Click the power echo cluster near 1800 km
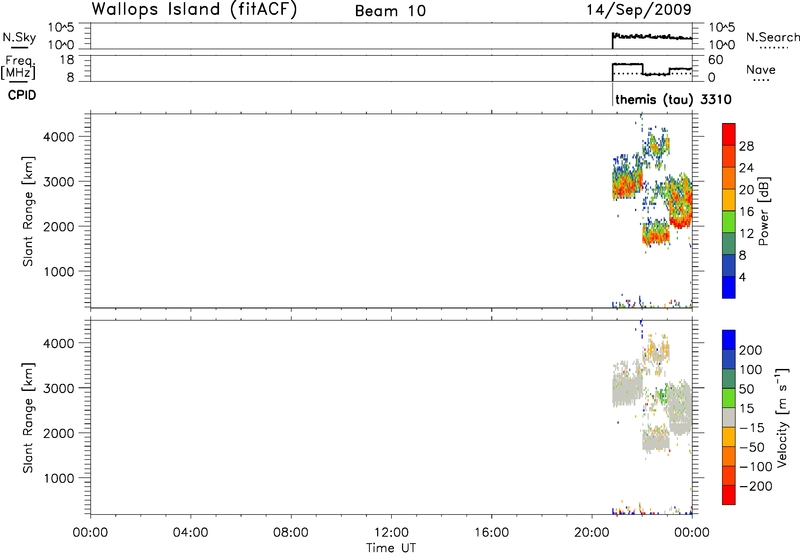Viewport: 800px width, 554px height. coord(656,235)
